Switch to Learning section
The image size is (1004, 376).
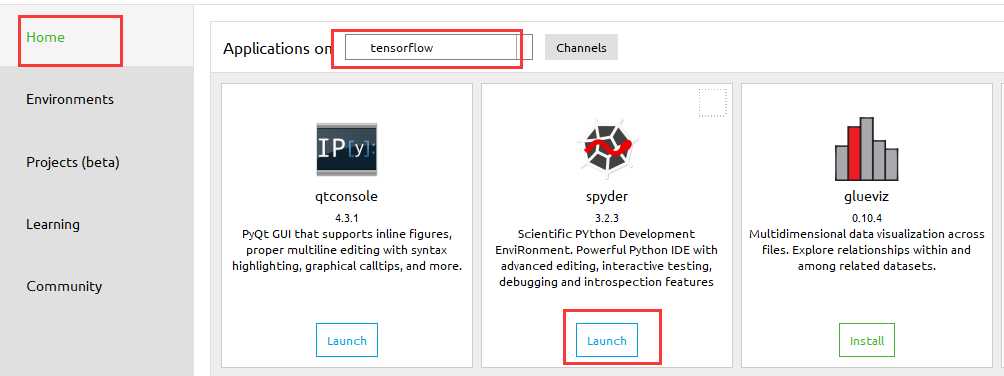pos(53,224)
